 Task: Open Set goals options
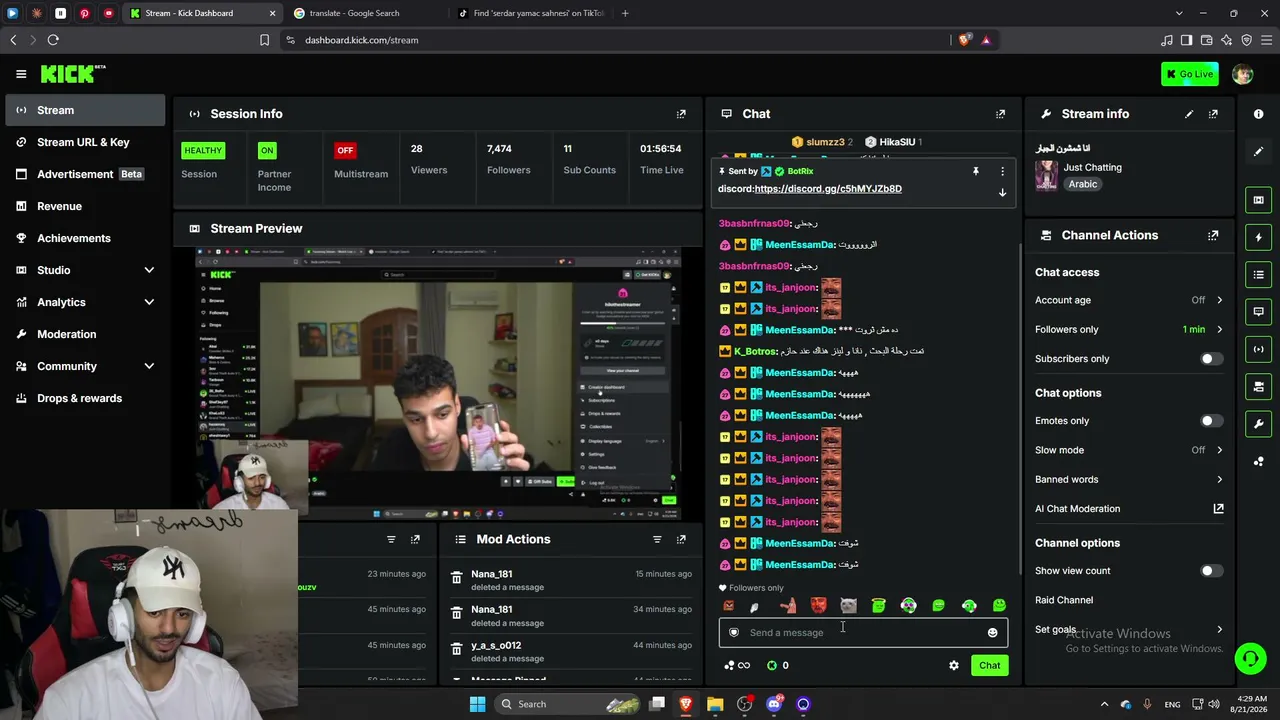pos(1129,629)
